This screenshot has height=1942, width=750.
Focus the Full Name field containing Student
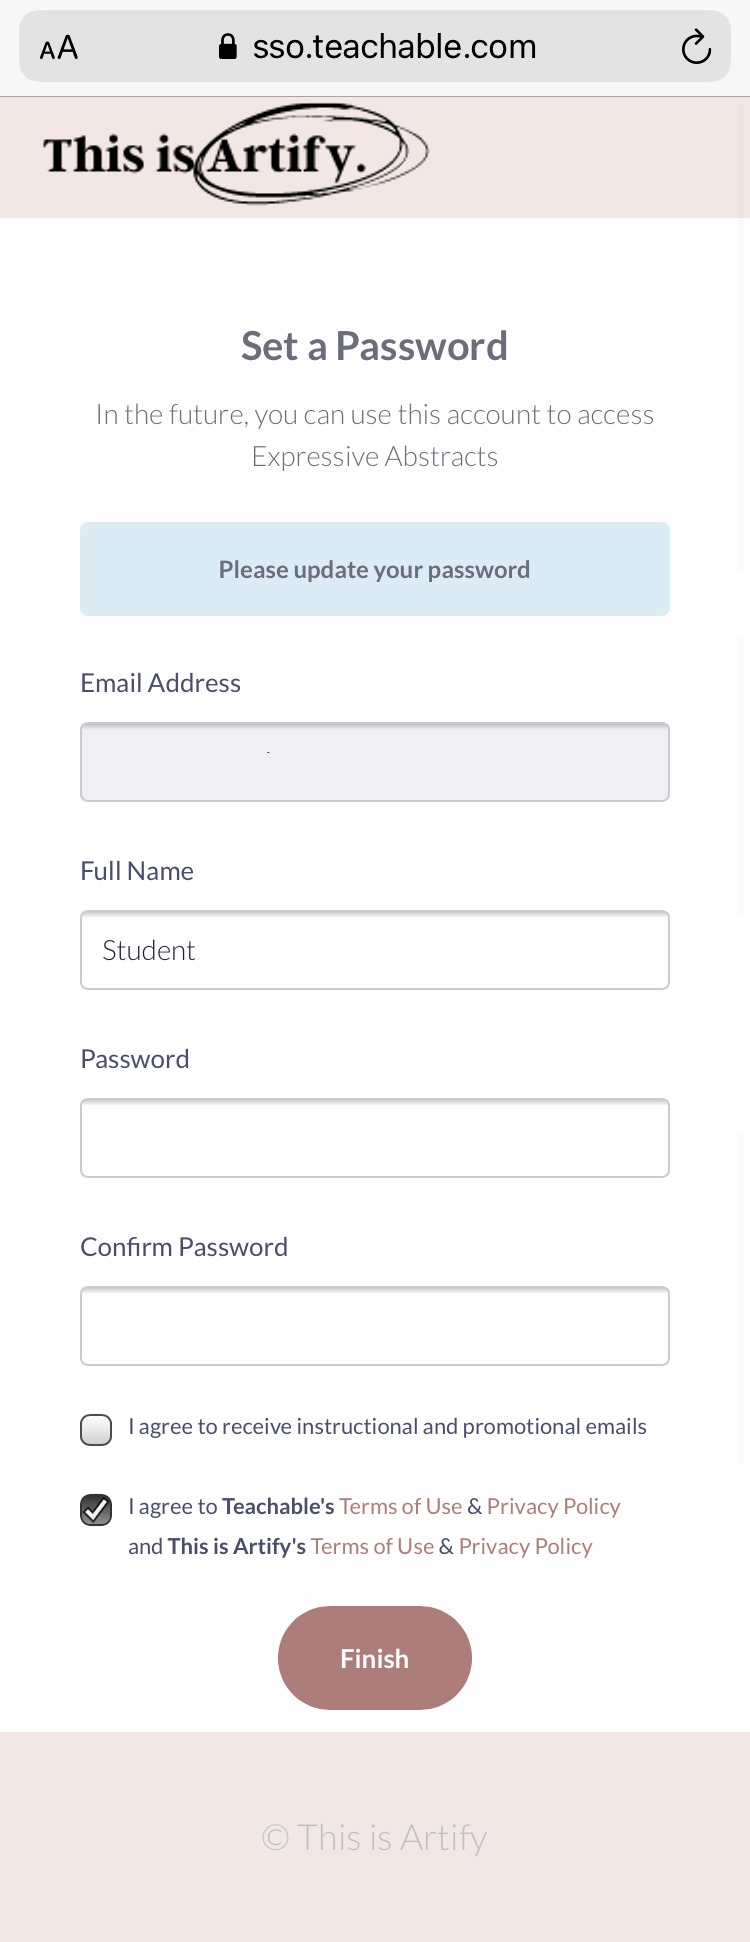click(x=375, y=950)
